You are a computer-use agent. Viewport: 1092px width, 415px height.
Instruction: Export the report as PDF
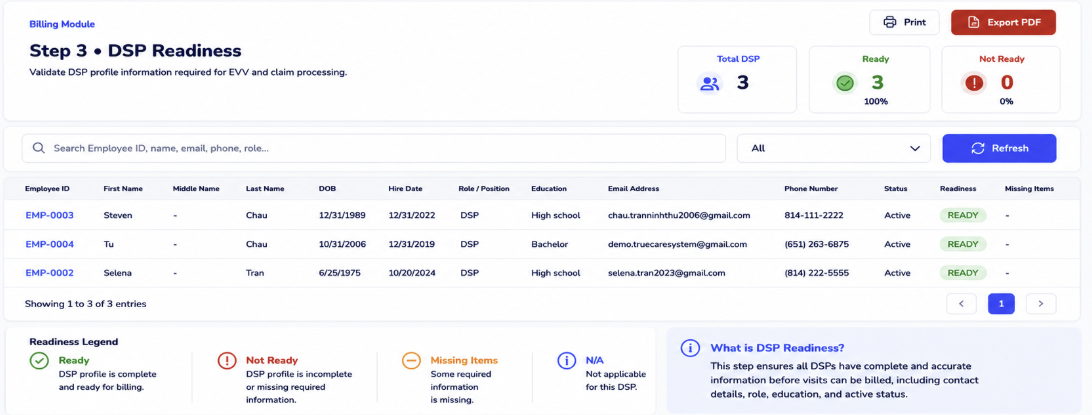click(x=1004, y=22)
